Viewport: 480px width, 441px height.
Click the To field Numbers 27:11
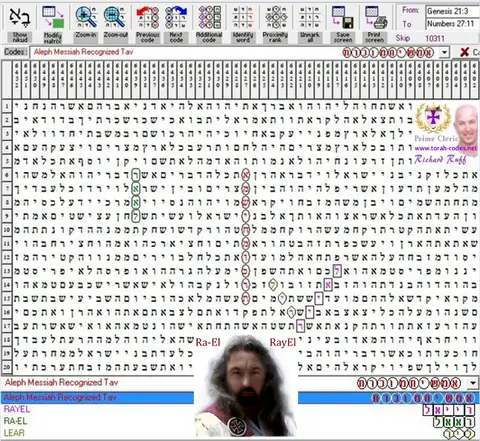click(453, 24)
